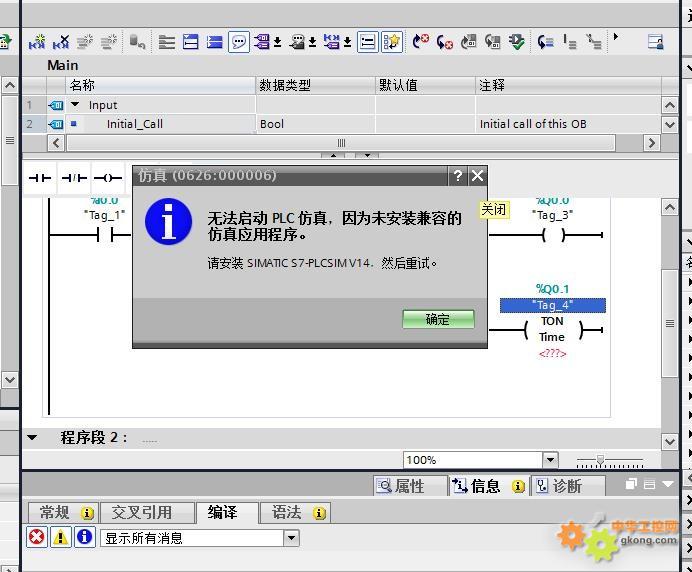
Task: Click the far-right editor toolbar icon
Action: click(x=656, y=42)
